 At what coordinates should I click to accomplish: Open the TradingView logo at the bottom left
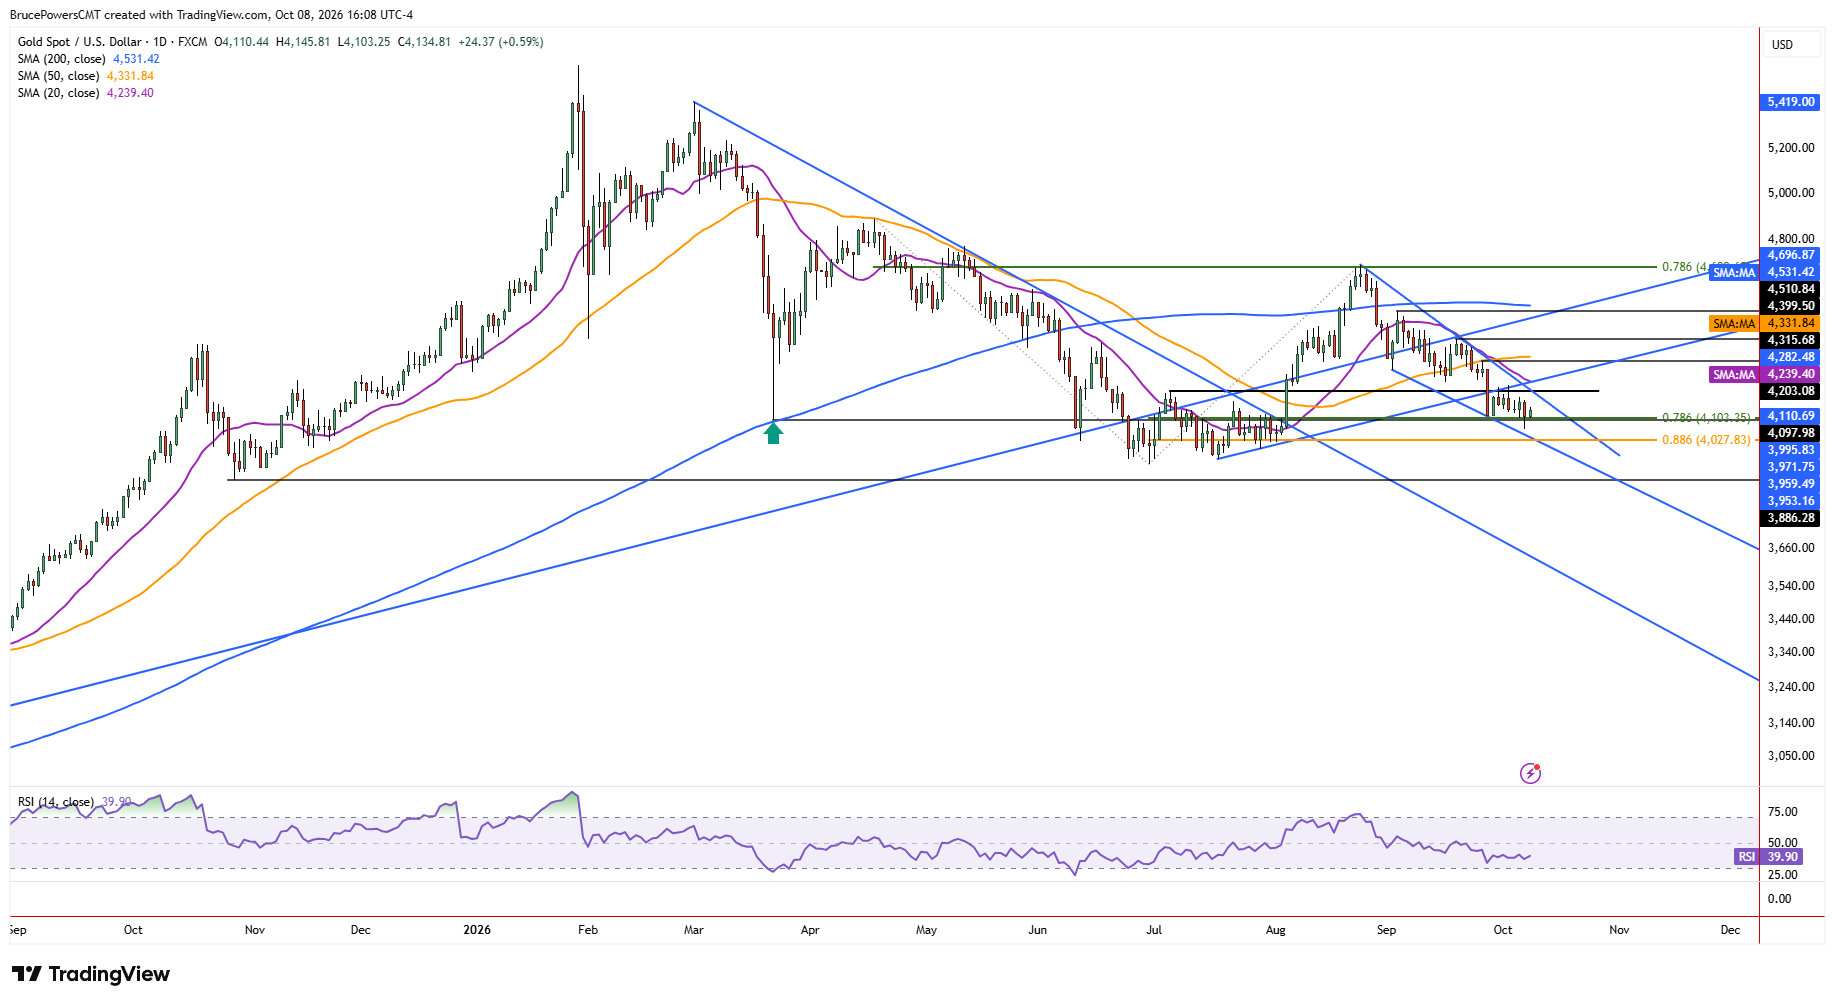point(91,974)
